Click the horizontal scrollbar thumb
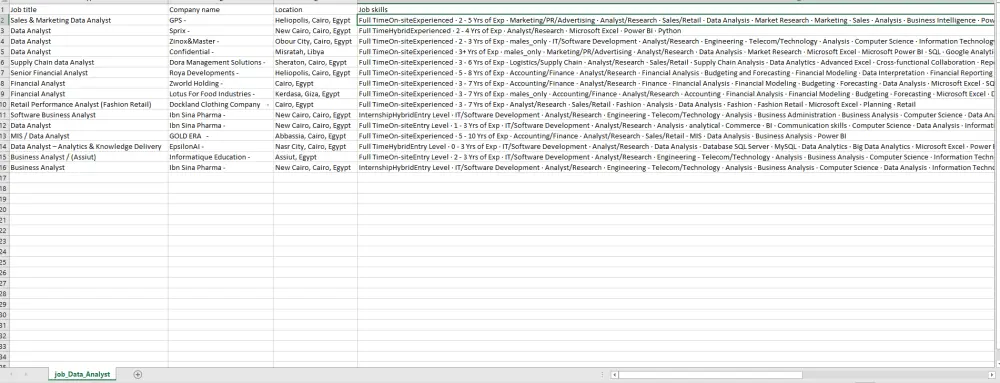The height and width of the screenshot is (383, 1000). pyautogui.click(x=710, y=375)
